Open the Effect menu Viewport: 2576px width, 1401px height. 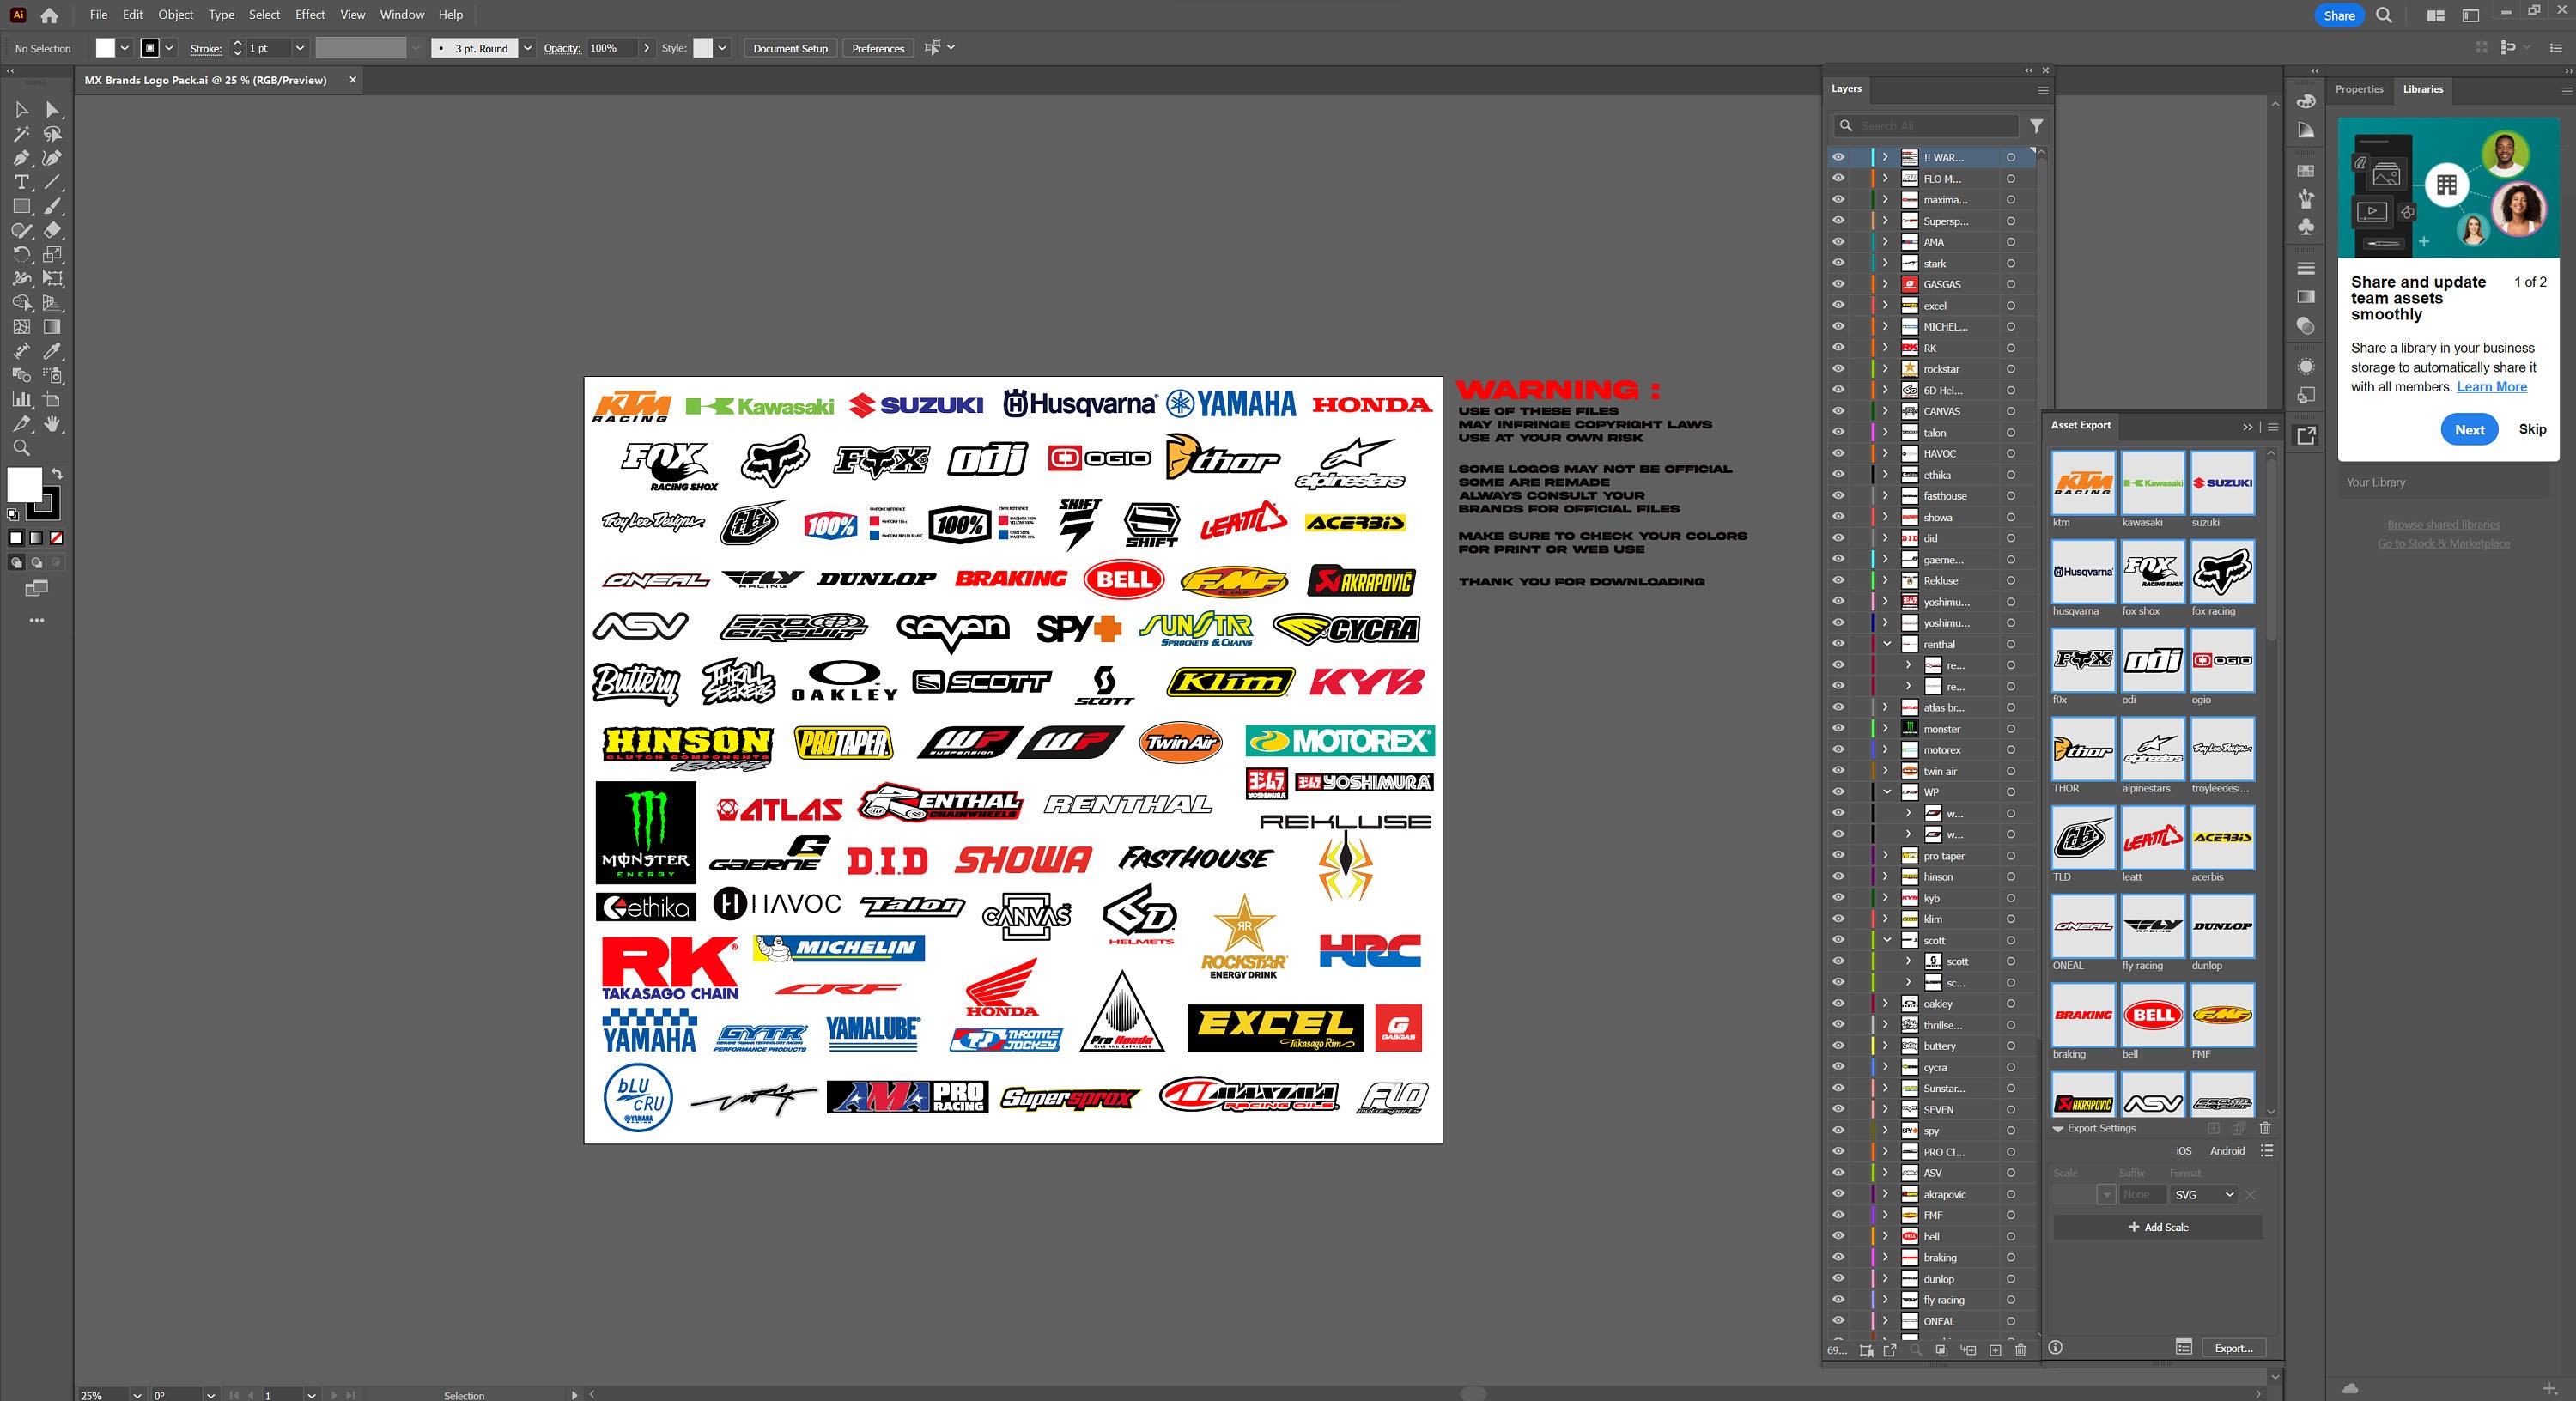[x=309, y=14]
